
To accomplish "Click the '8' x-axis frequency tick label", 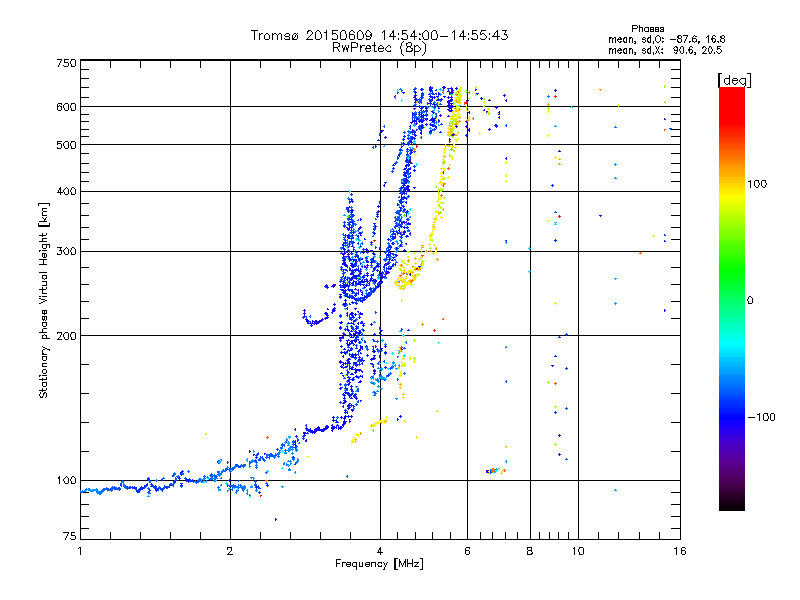I will click(530, 551).
